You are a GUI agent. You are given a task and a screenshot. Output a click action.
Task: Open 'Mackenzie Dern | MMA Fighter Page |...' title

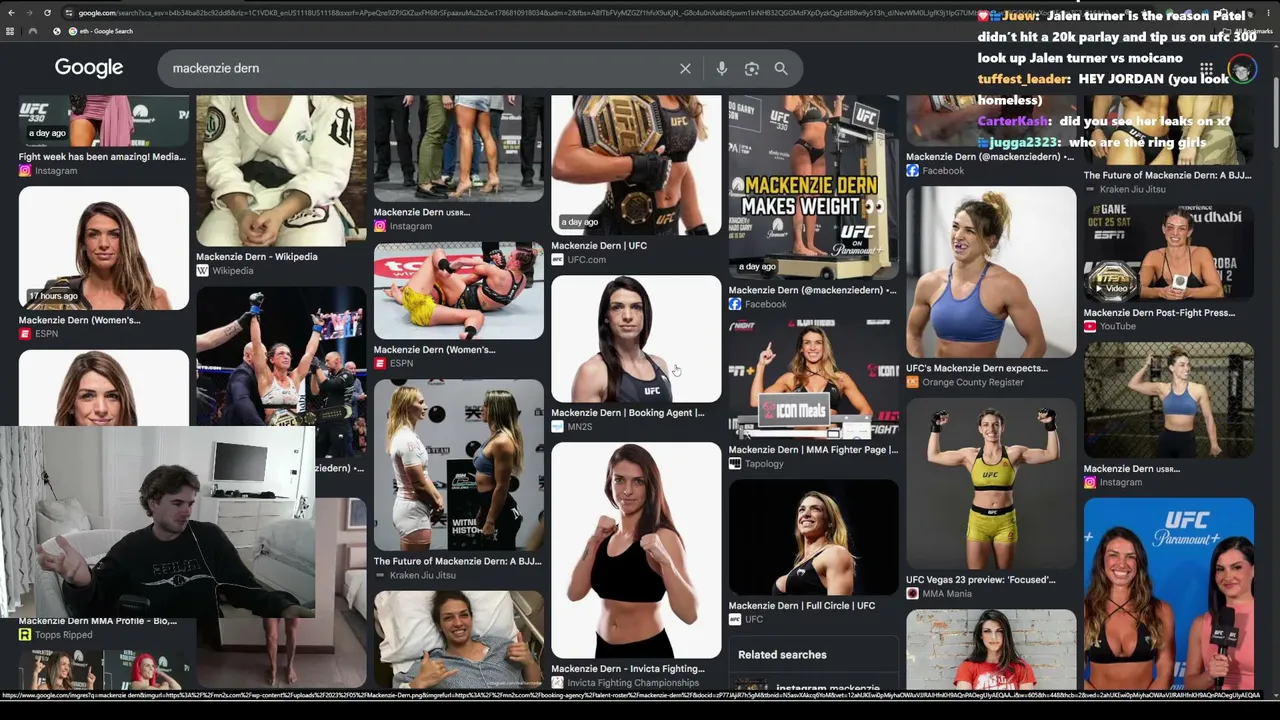pyautogui.click(x=814, y=449)
